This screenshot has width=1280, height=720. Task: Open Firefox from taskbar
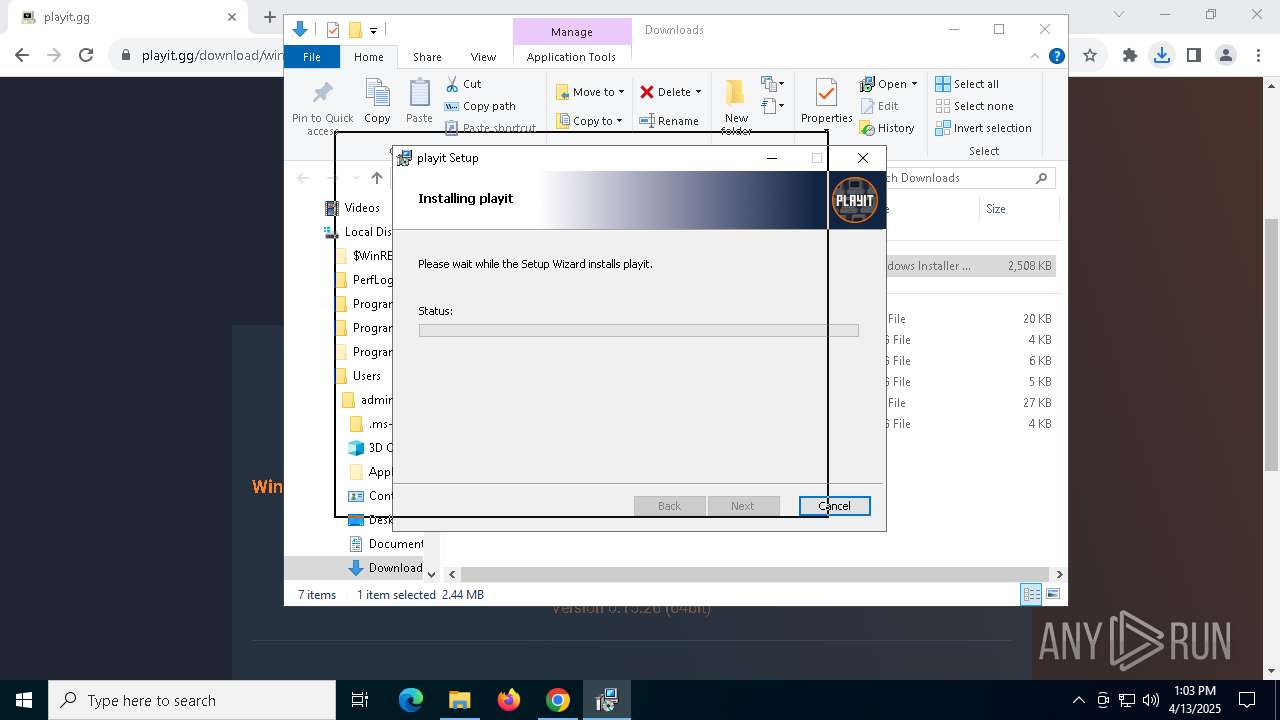(x=509, y=700)
